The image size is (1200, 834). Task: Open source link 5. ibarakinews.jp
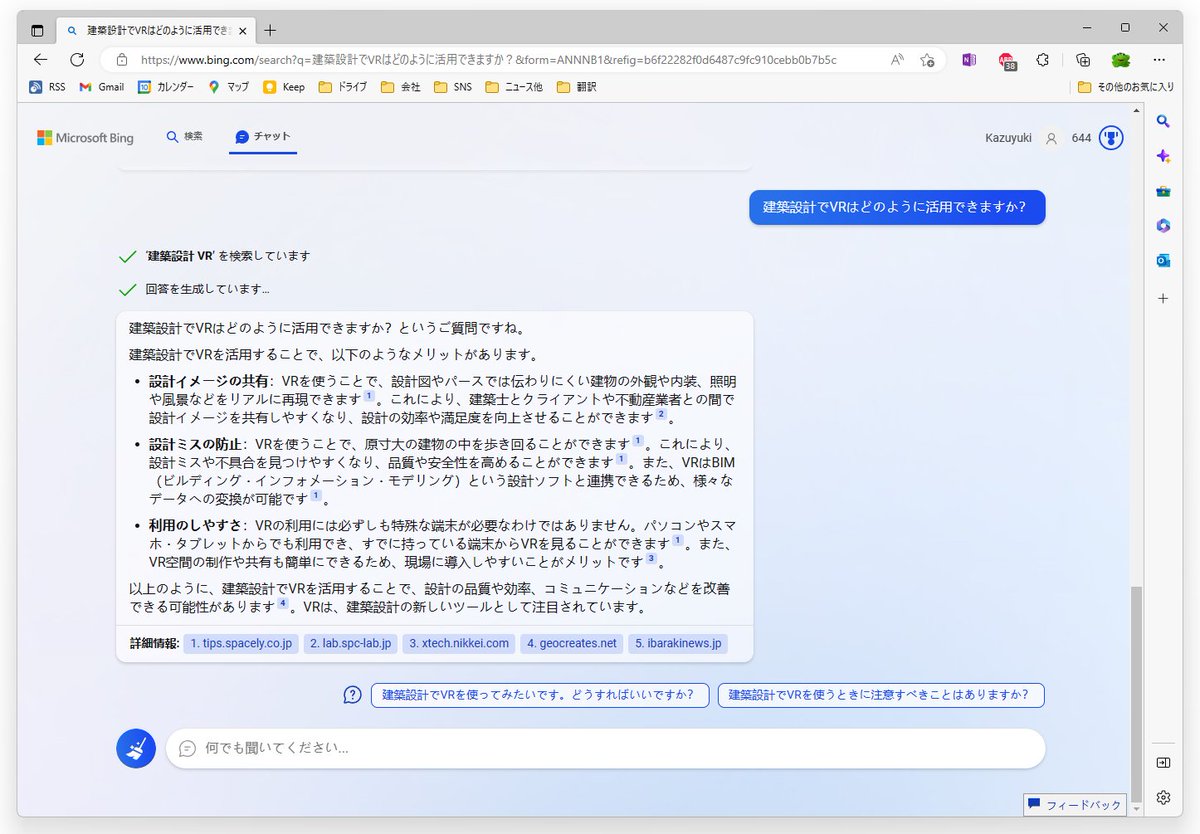click(678, 643)
